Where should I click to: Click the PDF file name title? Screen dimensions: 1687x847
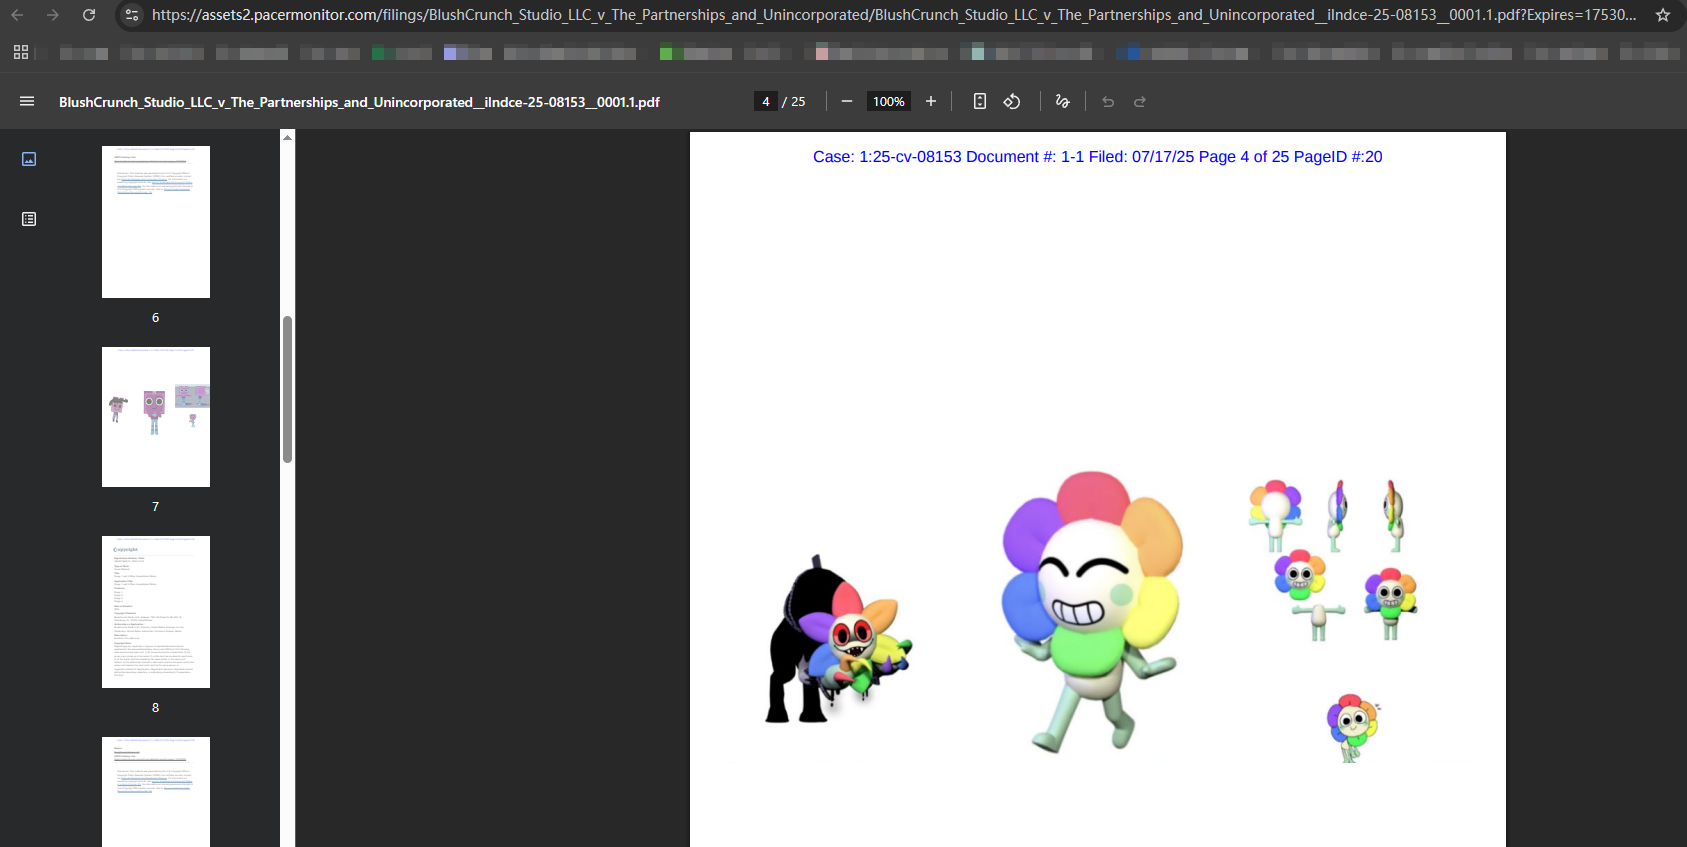(x=359, y=102)
